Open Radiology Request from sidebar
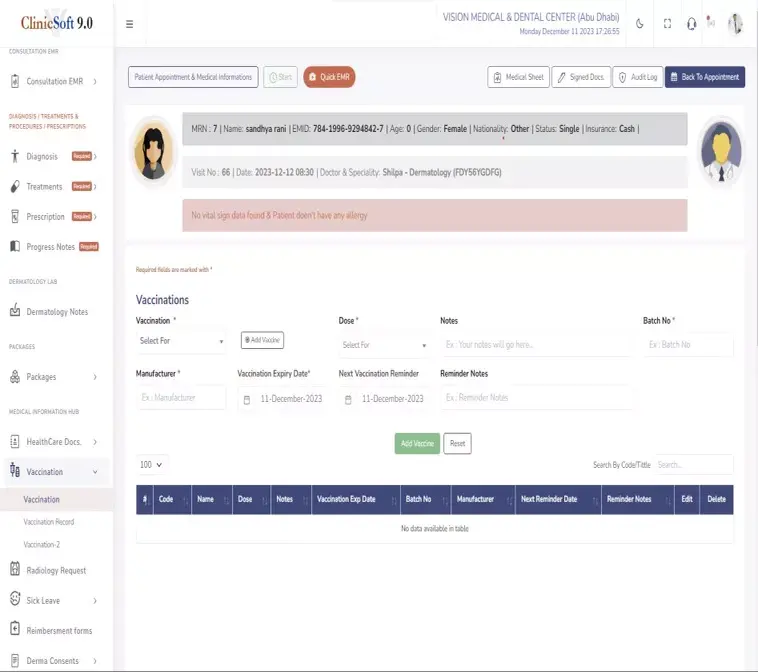 [x=55, y=570]
